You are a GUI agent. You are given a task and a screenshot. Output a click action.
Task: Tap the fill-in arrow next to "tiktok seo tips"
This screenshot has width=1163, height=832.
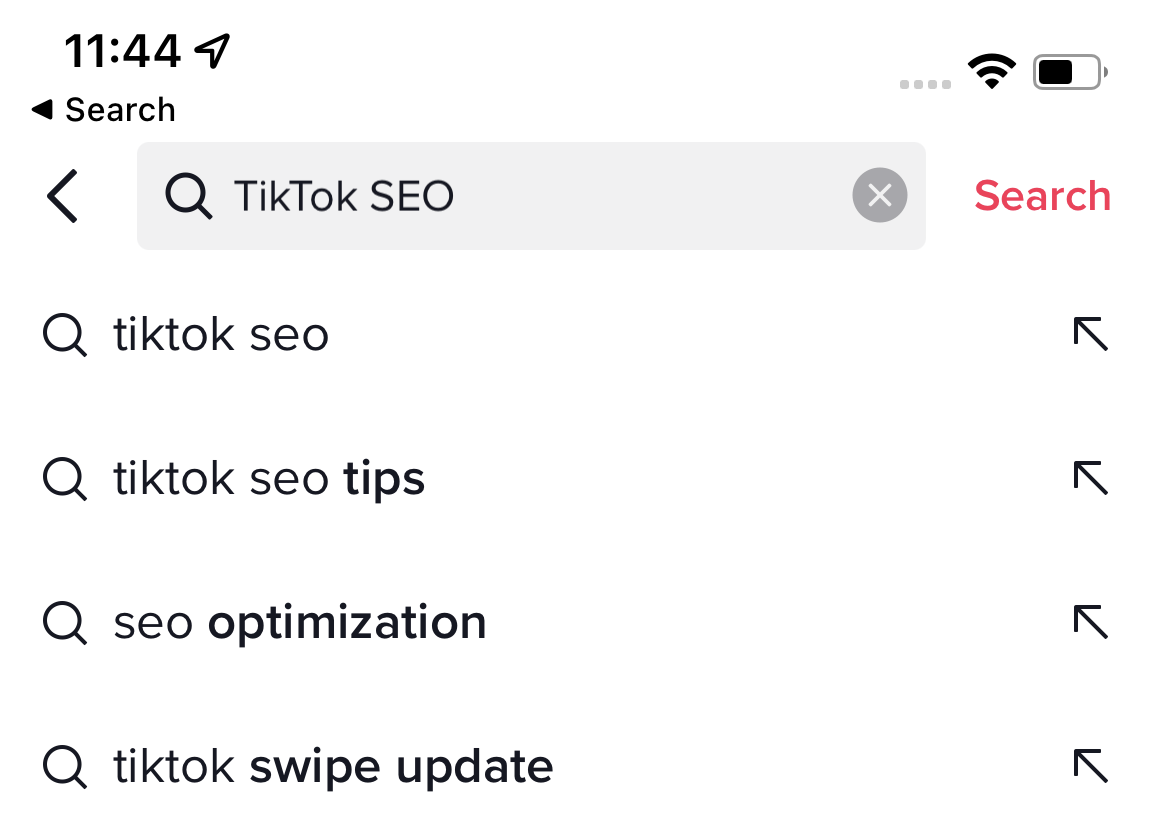1091,478
